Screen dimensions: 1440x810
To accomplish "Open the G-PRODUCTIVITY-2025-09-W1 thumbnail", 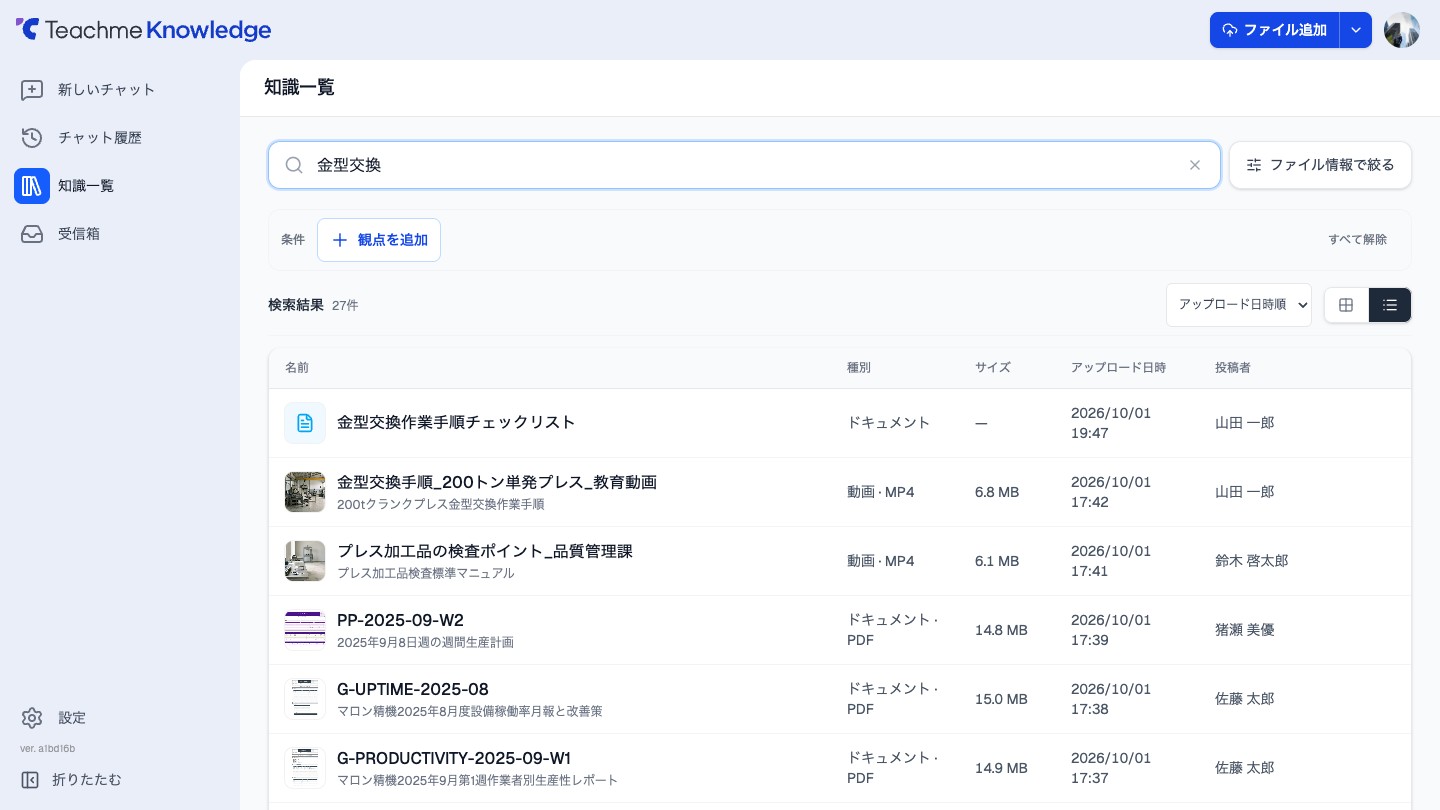I will [305, 768].
